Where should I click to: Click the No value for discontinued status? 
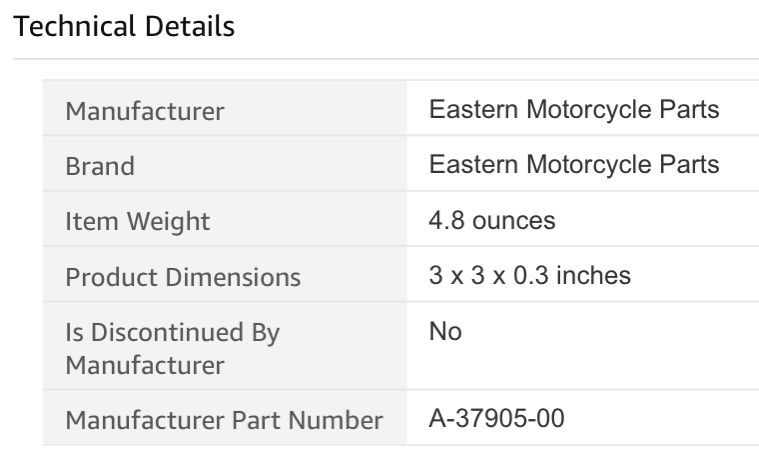click(x=445, y=331)
